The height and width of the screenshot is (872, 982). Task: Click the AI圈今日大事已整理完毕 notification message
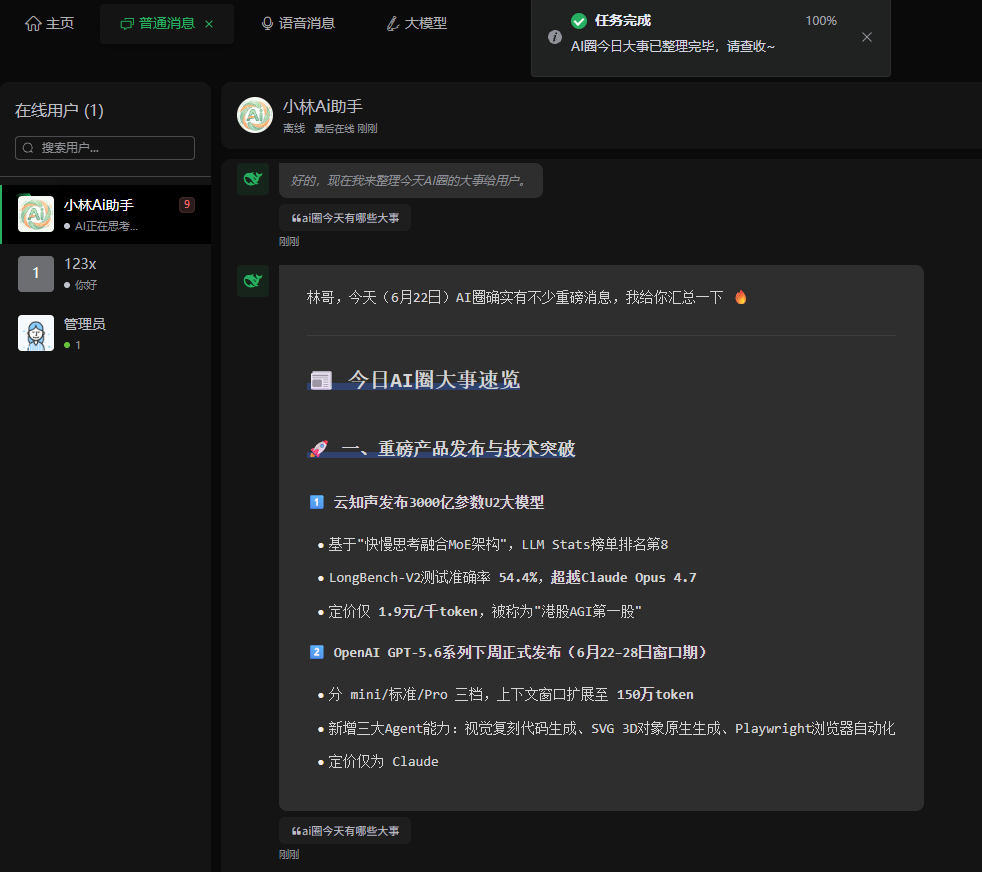(673, 46)
